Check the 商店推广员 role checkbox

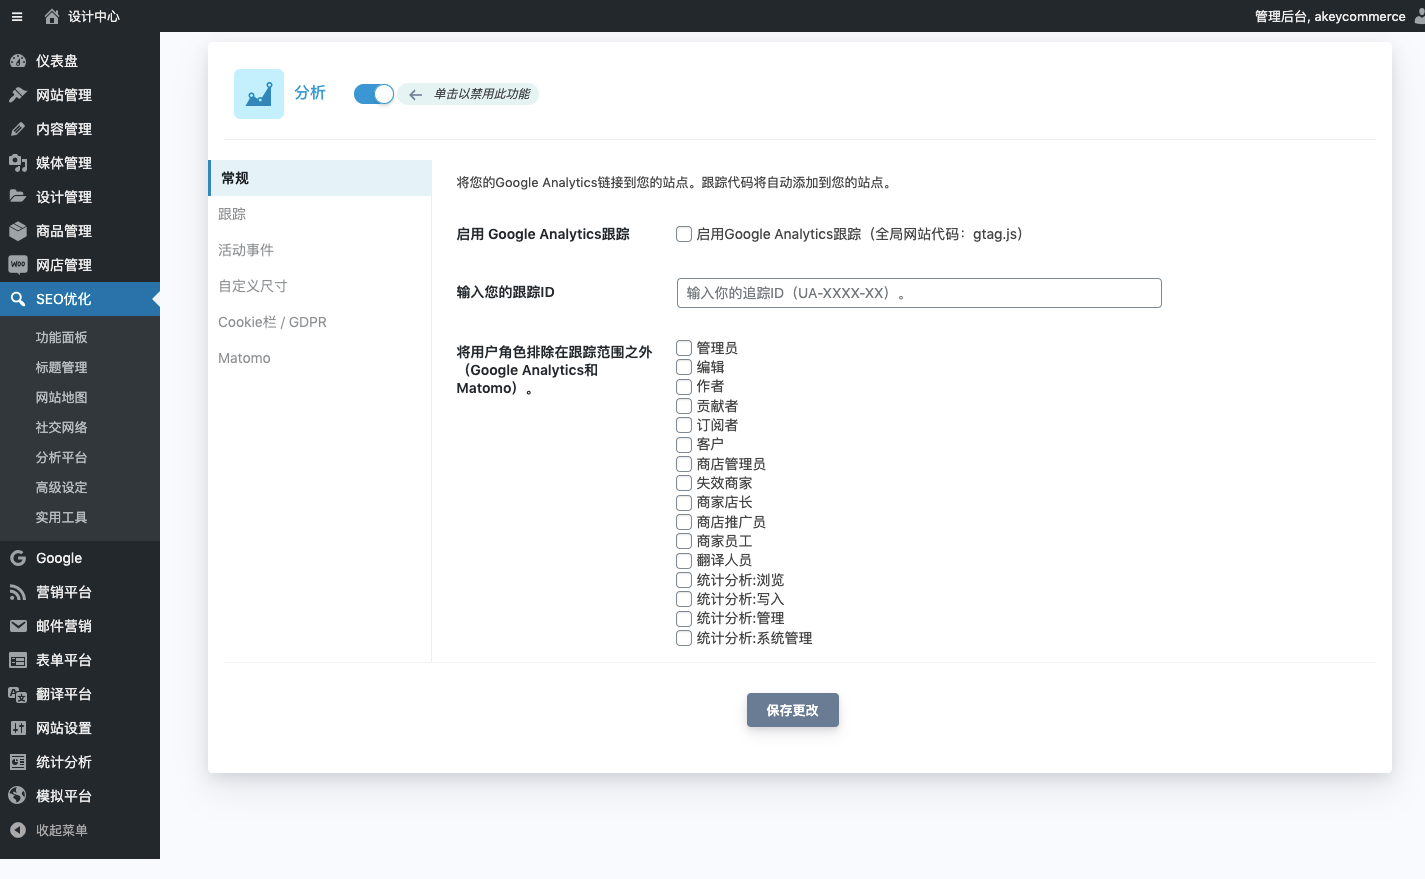click(x=684, y=522)
